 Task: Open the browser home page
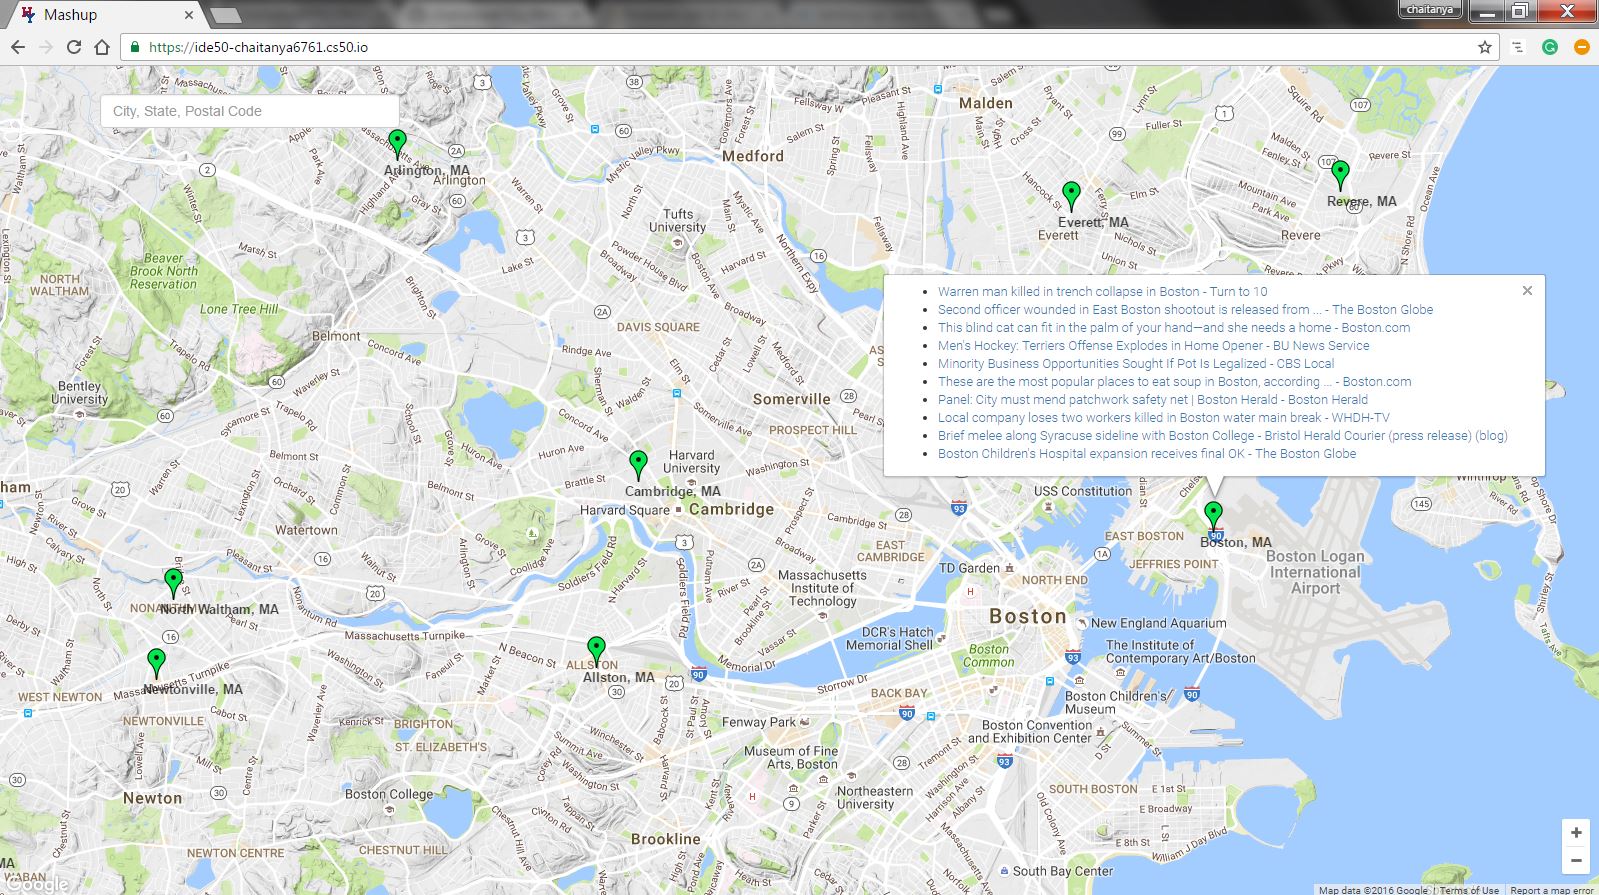(x=102, y=47)
